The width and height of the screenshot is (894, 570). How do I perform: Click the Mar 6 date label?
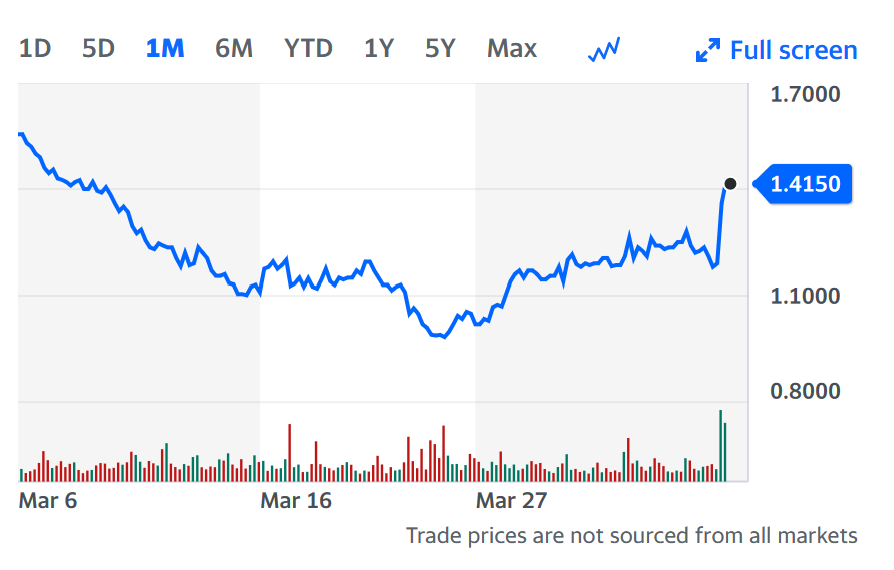(48, 500)
